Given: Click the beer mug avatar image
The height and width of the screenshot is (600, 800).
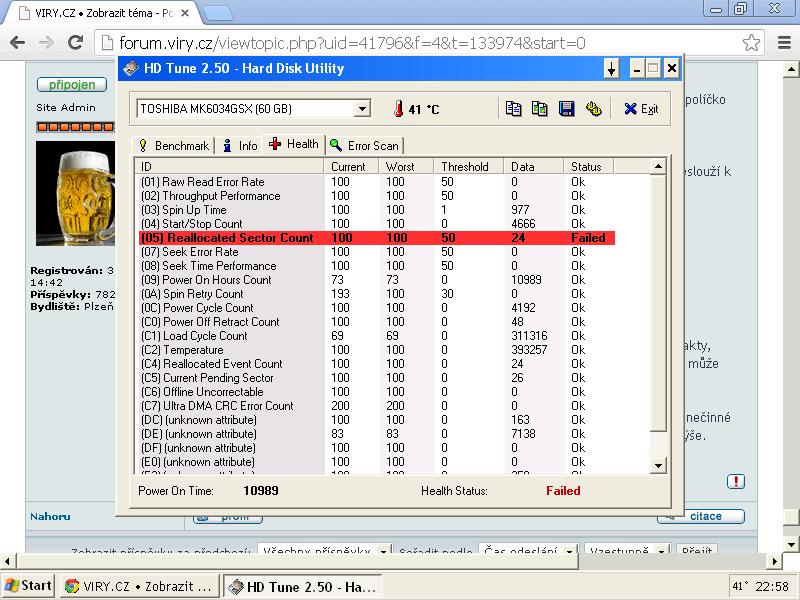Looking at the screenshot, I should [x=76, y=193].
